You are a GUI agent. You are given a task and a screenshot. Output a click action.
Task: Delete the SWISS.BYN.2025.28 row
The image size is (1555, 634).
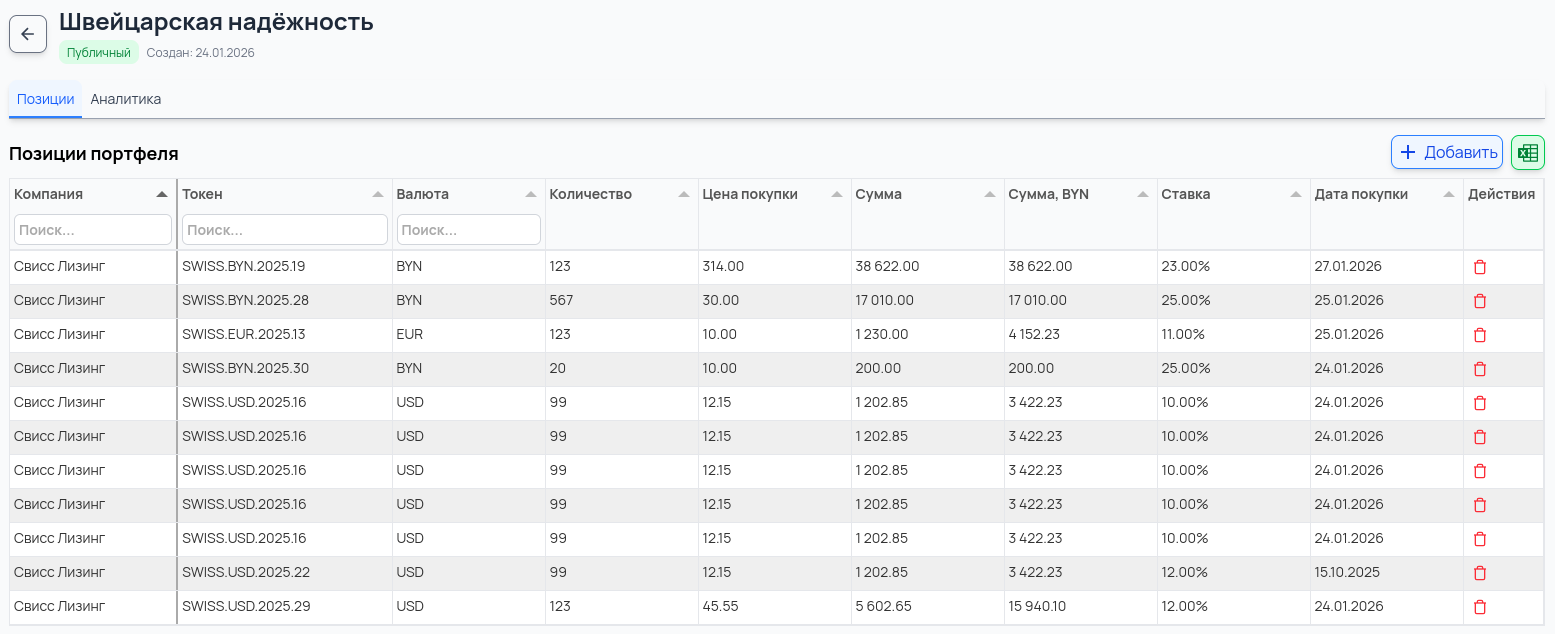[x=1480, y=301]
